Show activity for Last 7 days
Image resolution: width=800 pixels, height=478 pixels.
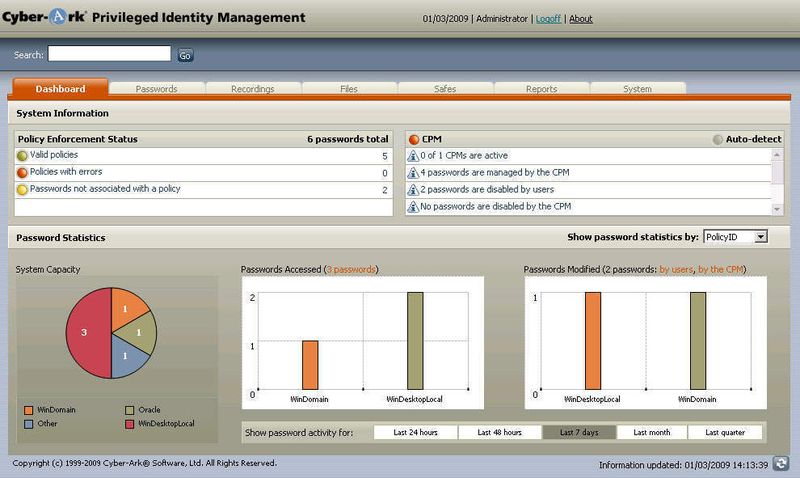pyautogui.click(x=579, y=432)
